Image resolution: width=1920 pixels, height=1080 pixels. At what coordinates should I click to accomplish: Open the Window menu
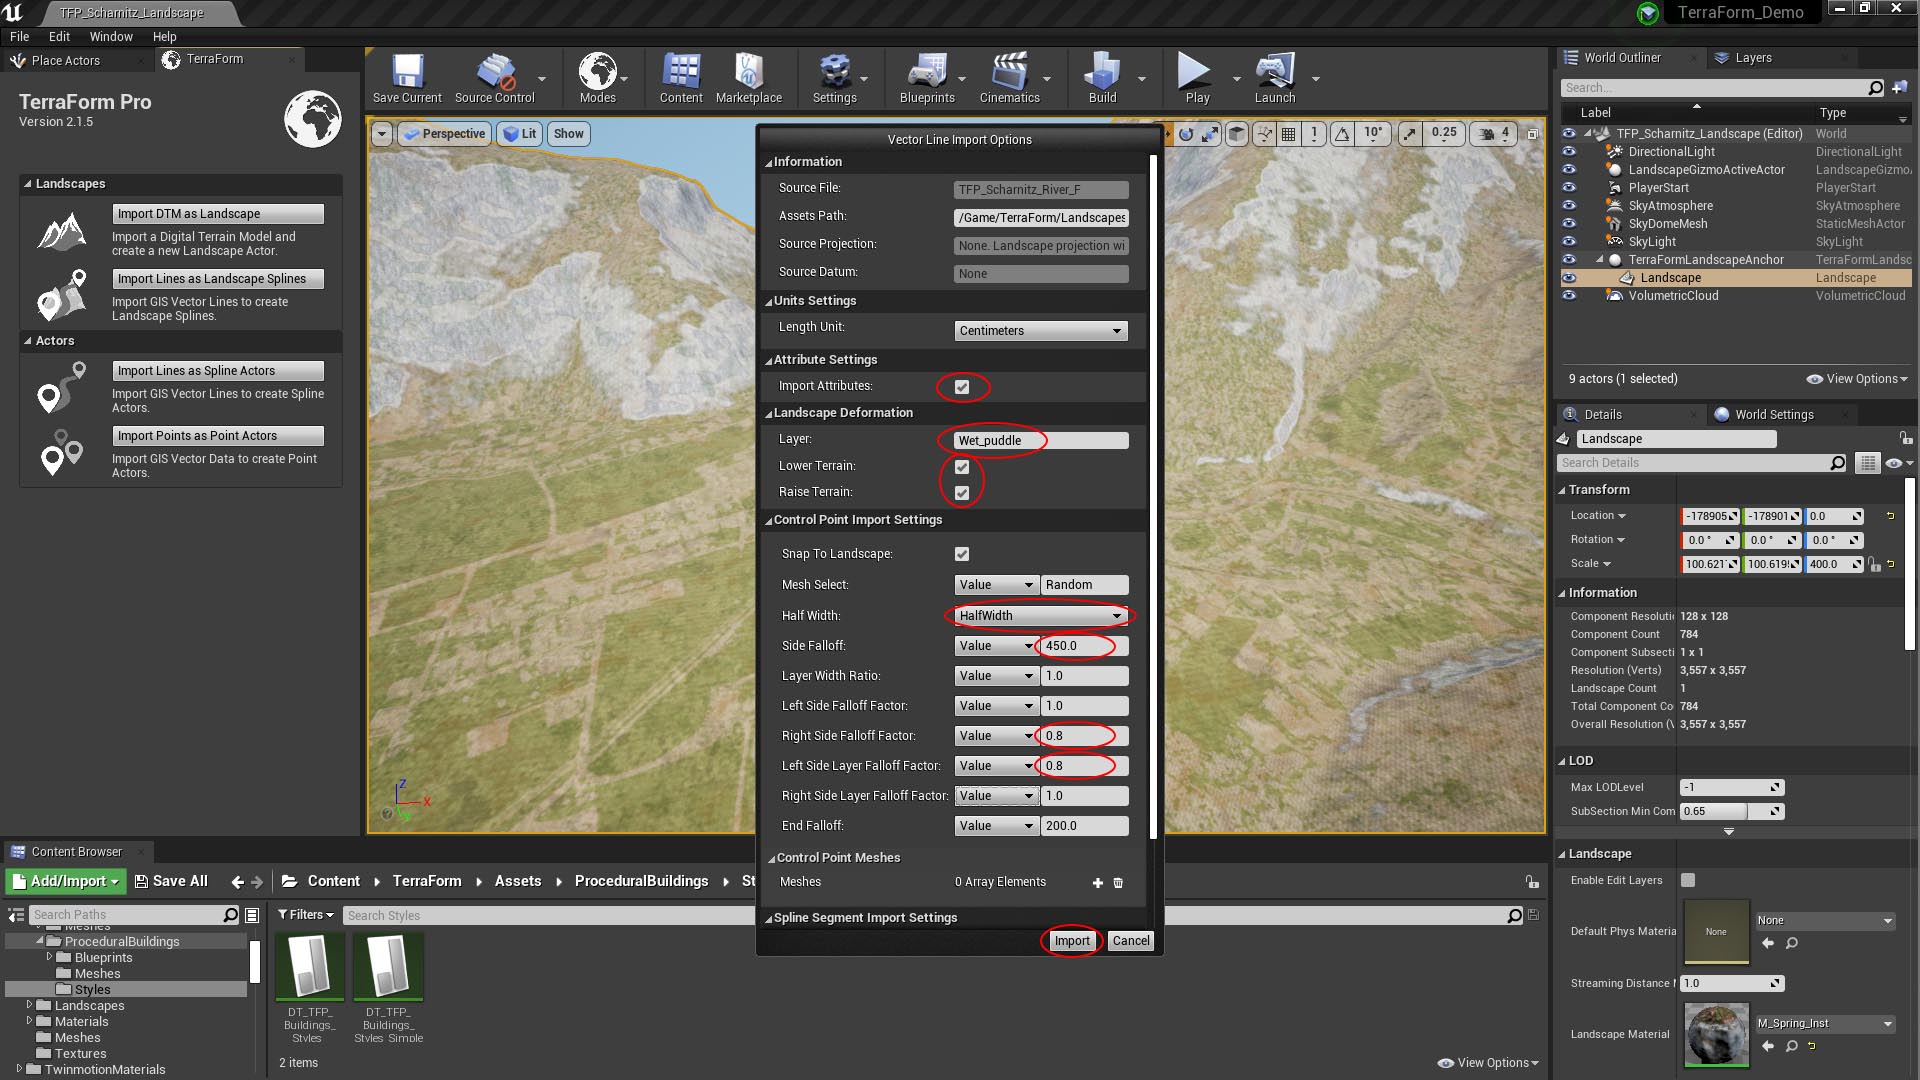click(111, 36)
